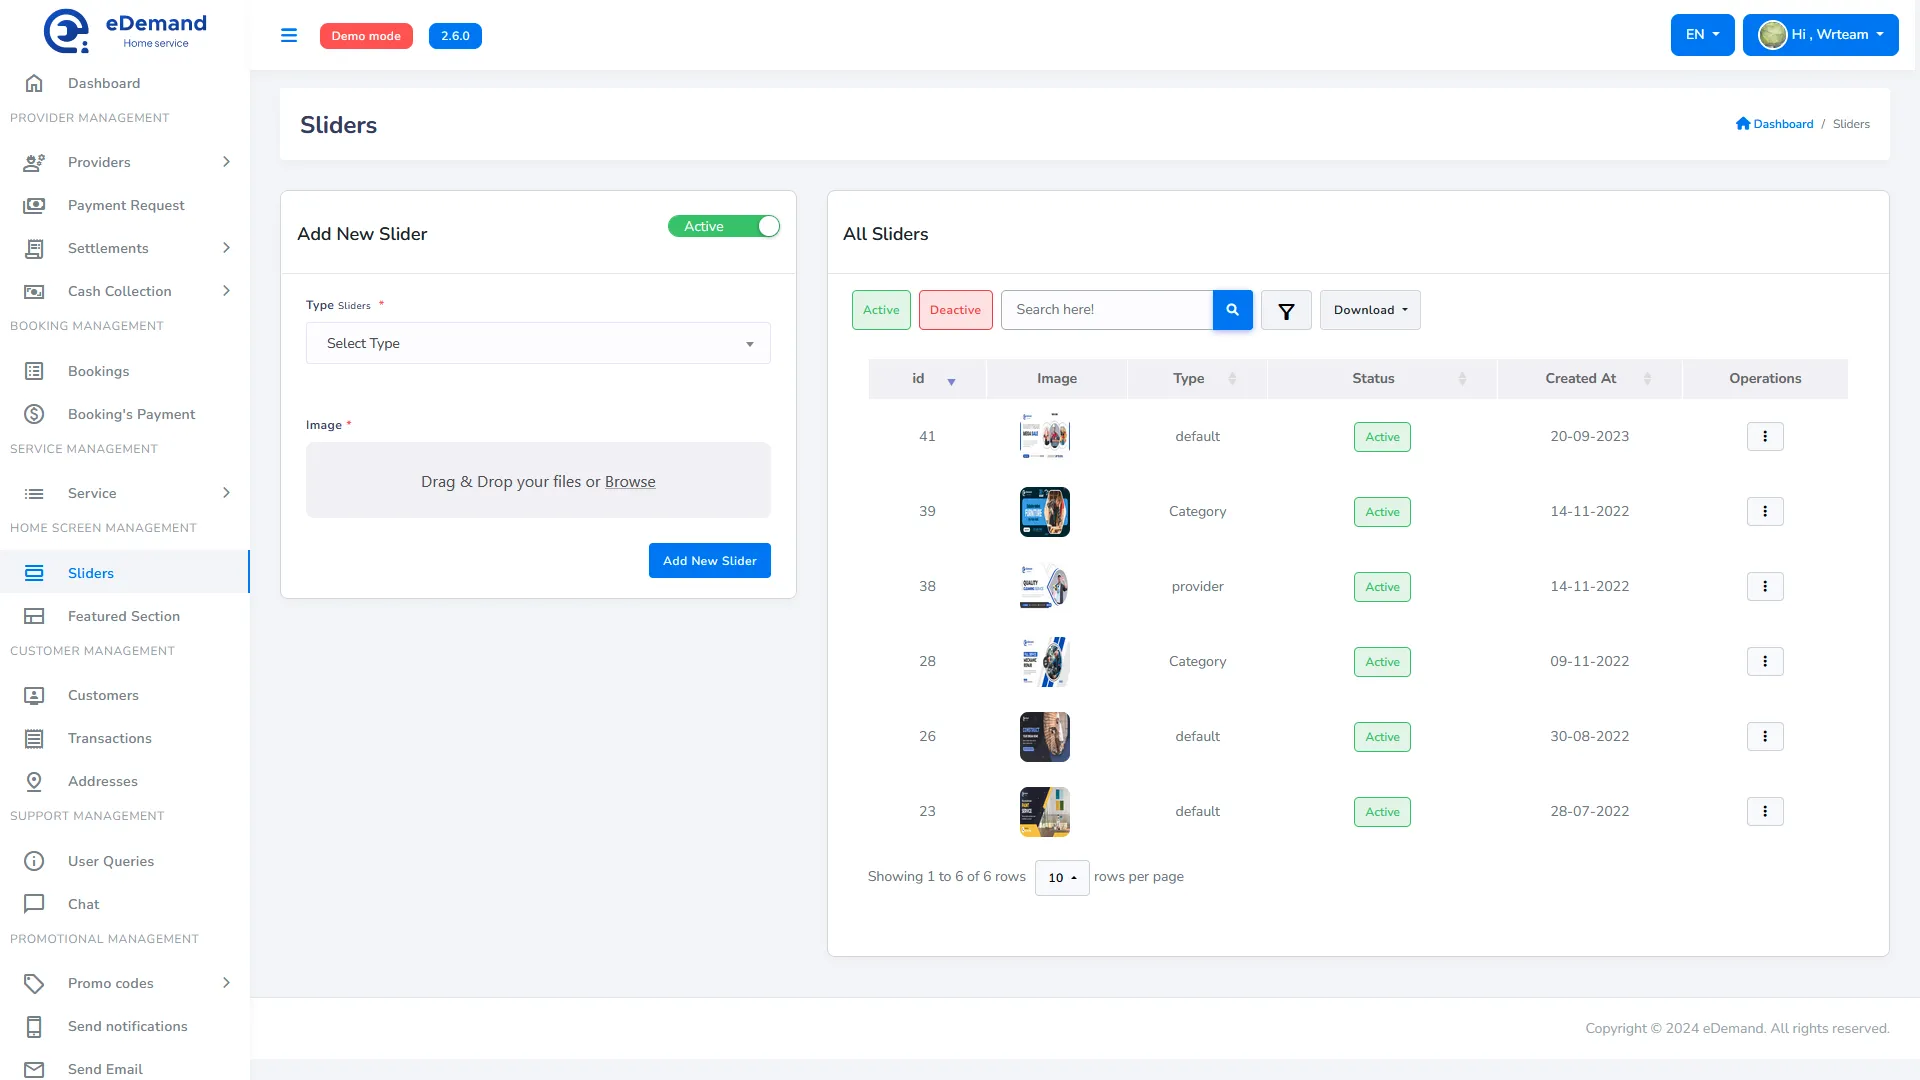Click the eDemand logo
1920x1080 pixels.
click(125, 31)
